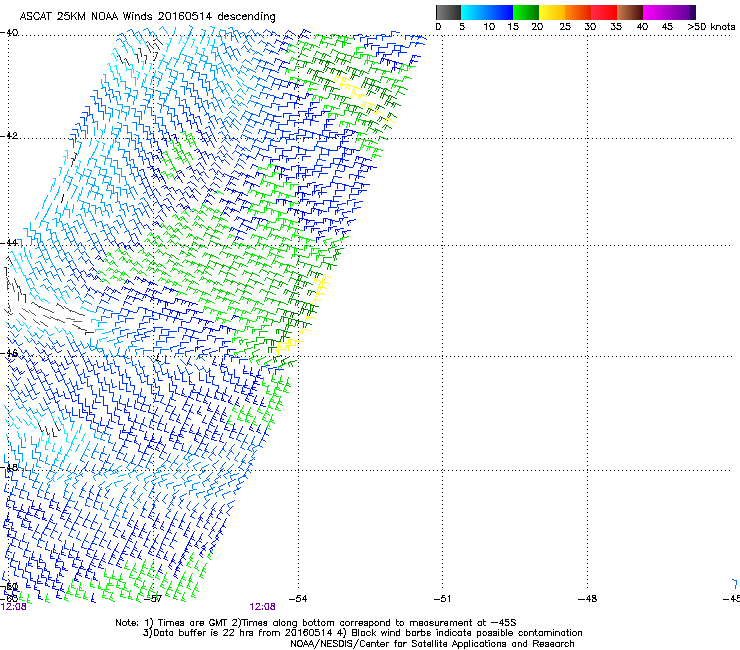Select the green 15-20 knots legend segment

(x=526, y=12)
